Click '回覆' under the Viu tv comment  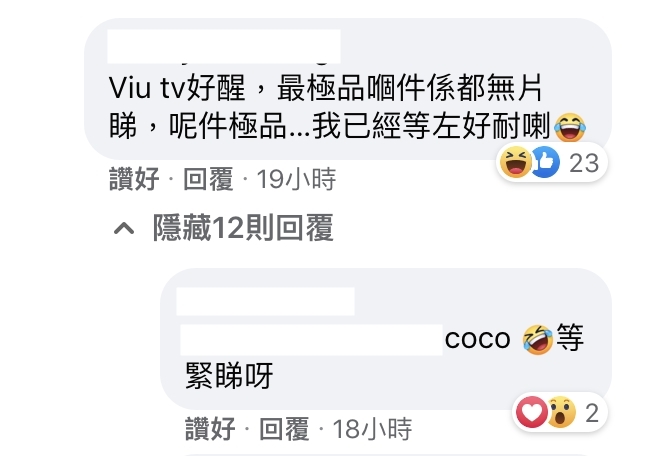pyautogui.click(x=208, y=179)
